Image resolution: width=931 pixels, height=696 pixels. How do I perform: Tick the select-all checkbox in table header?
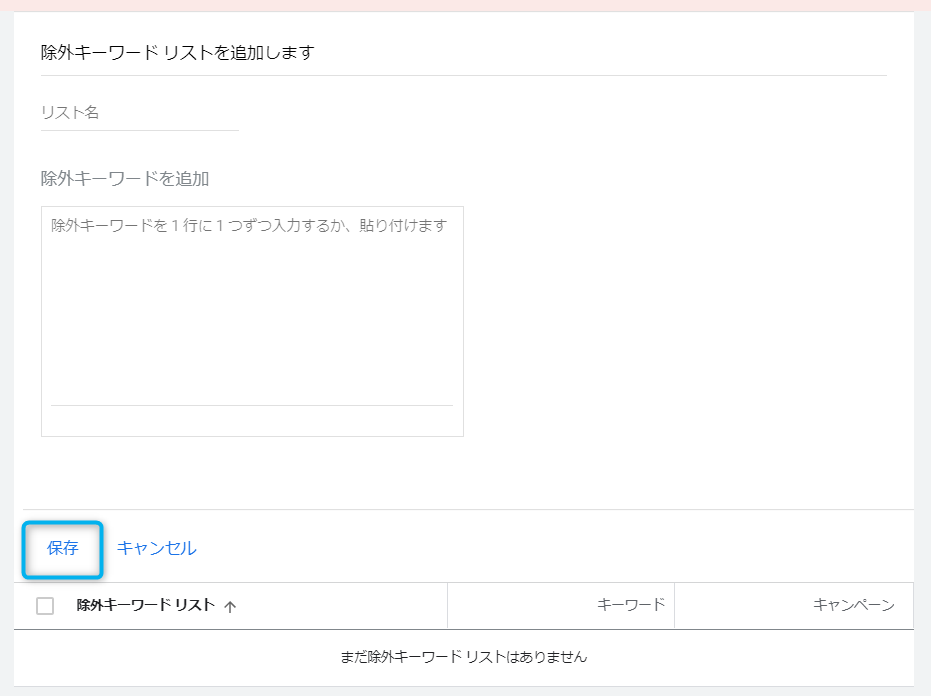tap(45, 606)
